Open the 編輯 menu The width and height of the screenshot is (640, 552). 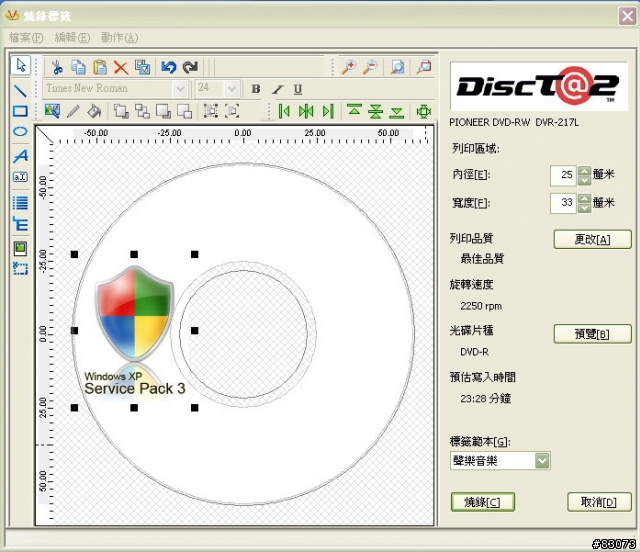(x=72, y=38)
